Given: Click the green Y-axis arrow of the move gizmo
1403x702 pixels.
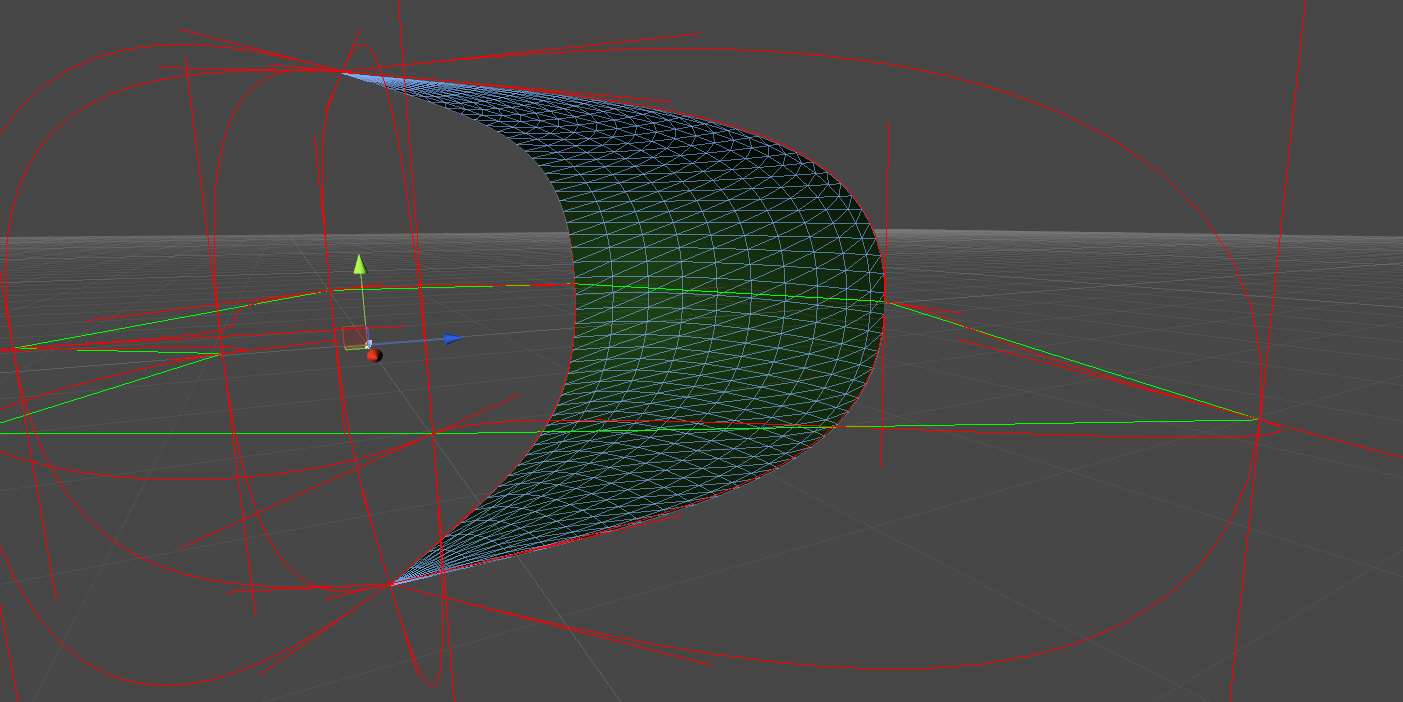Looking at the screenshot, I should coord(360,264).
